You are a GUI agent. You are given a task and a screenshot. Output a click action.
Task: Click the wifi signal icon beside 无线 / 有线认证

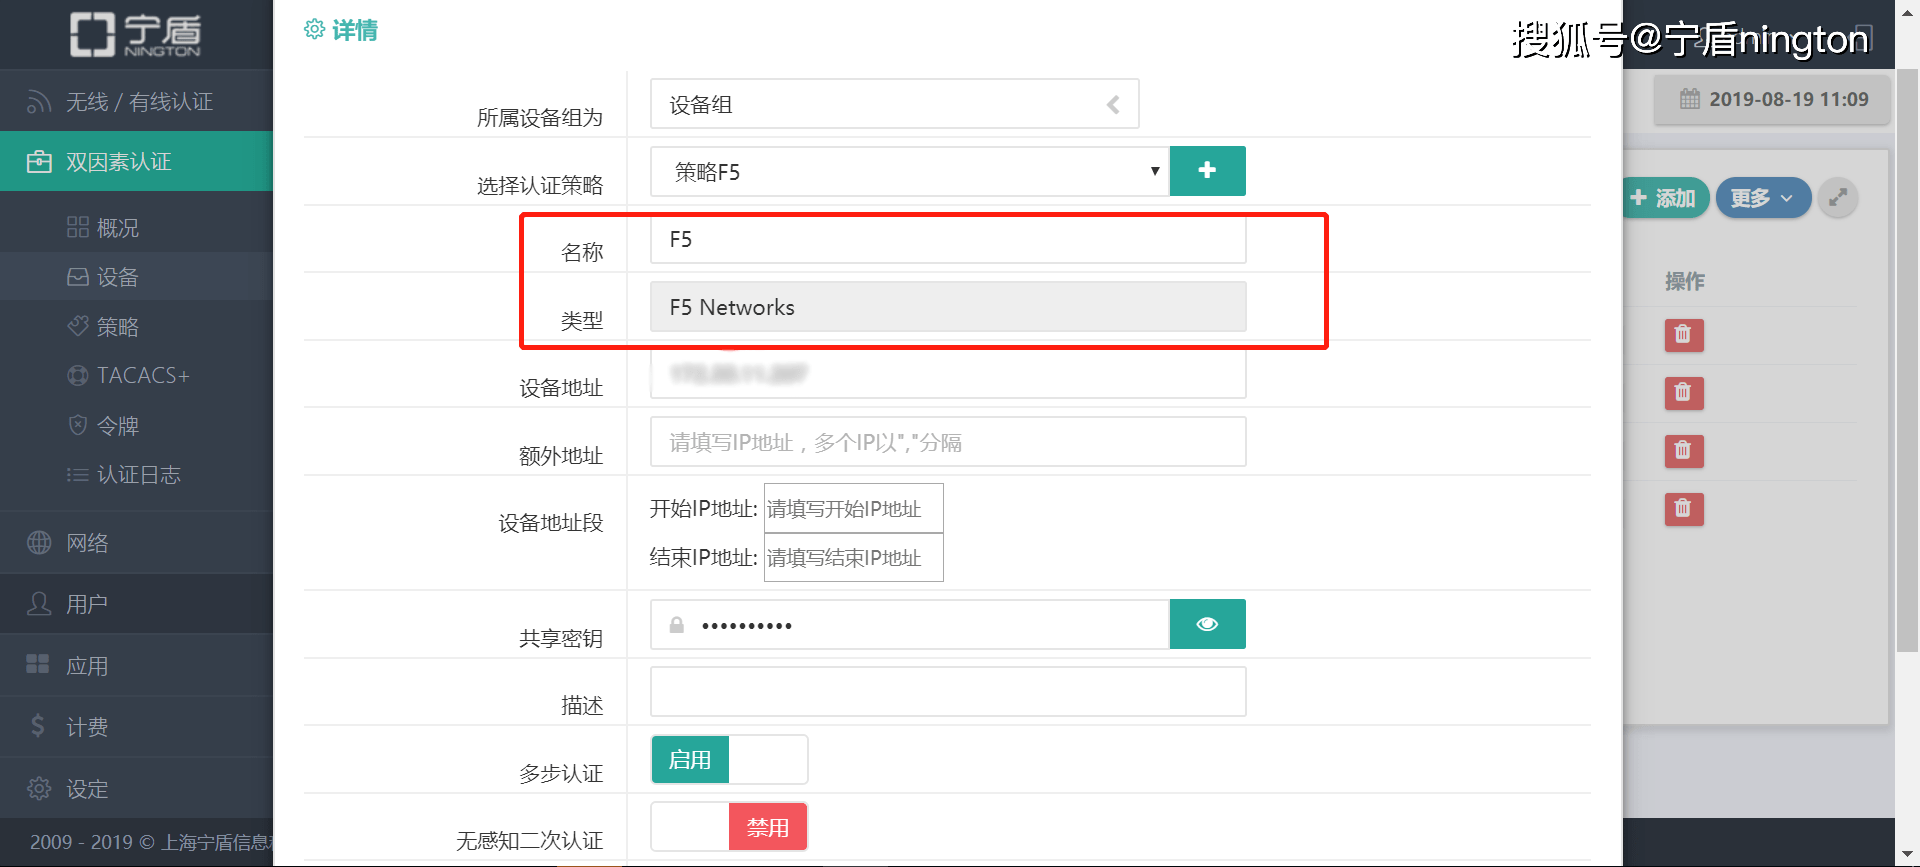[39, 102]
